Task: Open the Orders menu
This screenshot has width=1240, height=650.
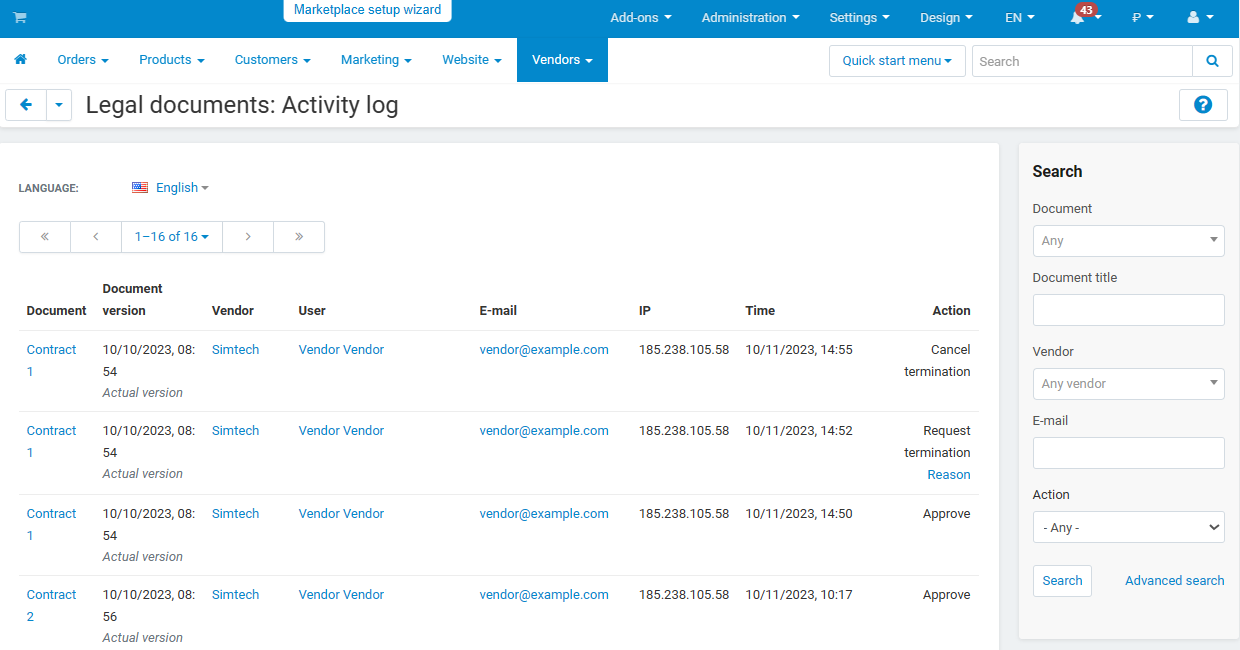Action: pyautogui.click(x=83, y=60)
